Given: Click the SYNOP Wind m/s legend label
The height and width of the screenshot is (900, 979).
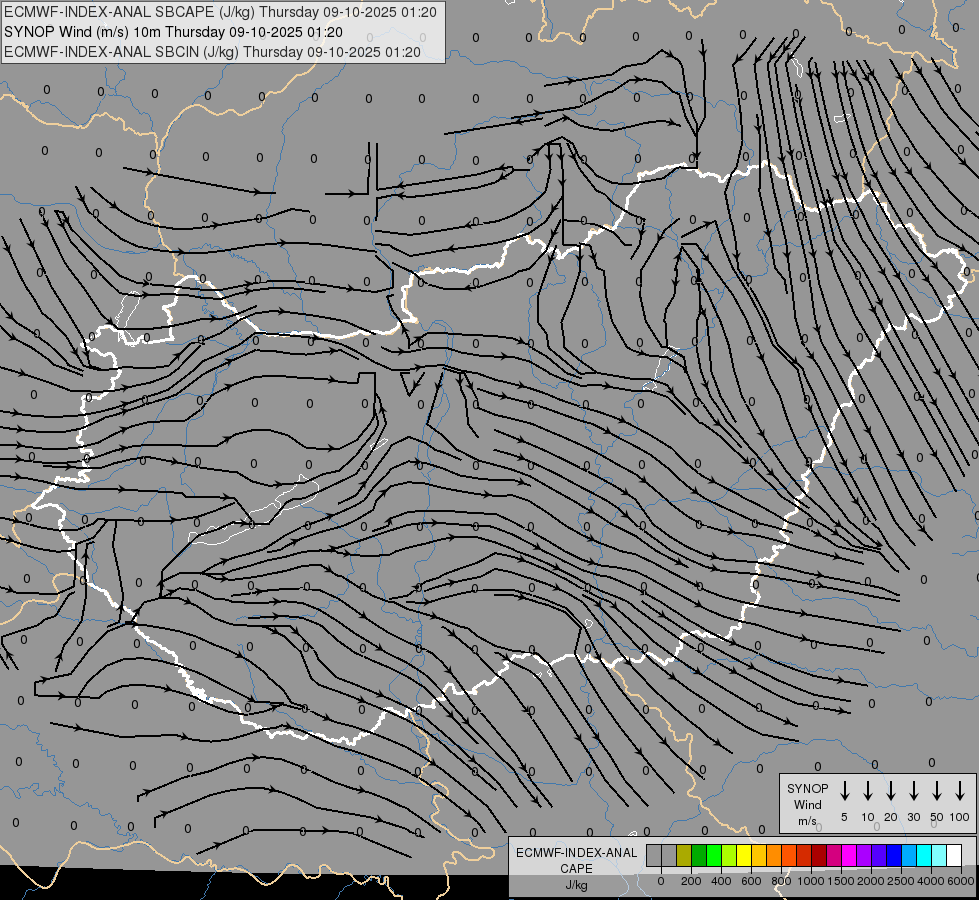Looking at the screenshot, I should 807,805.
